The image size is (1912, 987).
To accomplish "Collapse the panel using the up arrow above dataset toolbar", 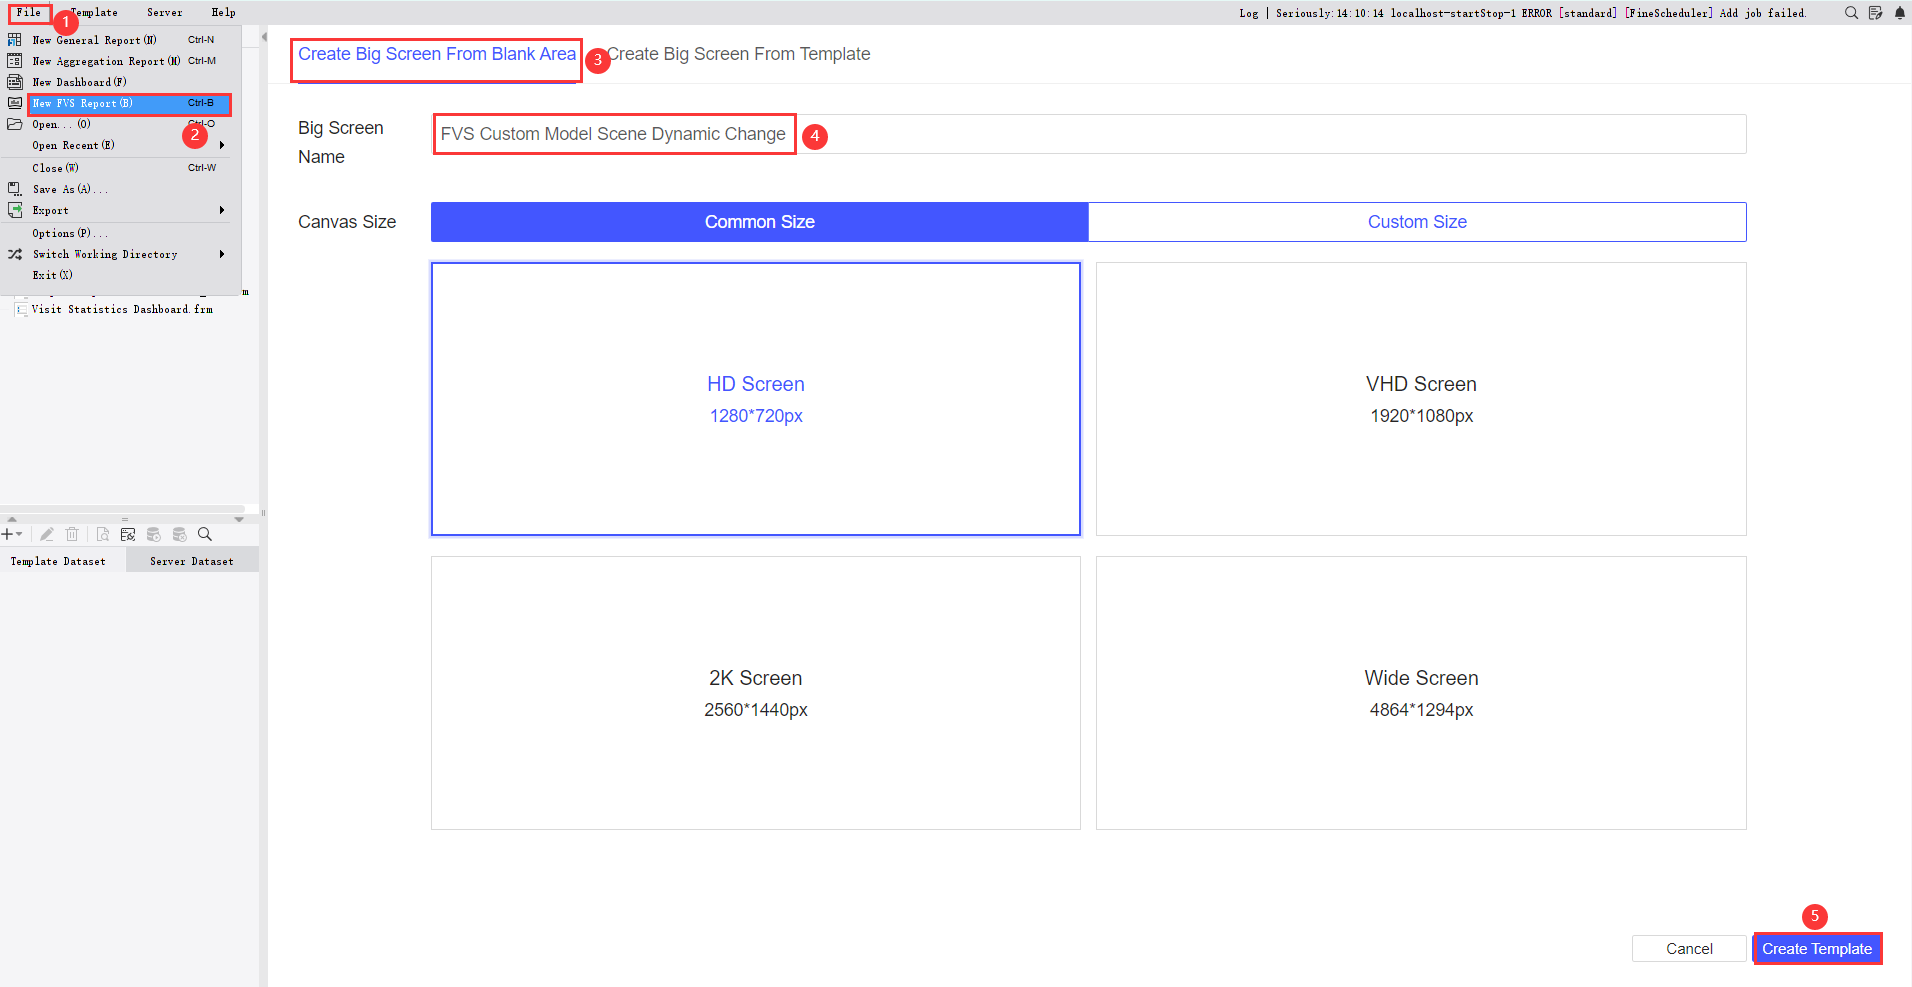I will click(x=12, y=519).
